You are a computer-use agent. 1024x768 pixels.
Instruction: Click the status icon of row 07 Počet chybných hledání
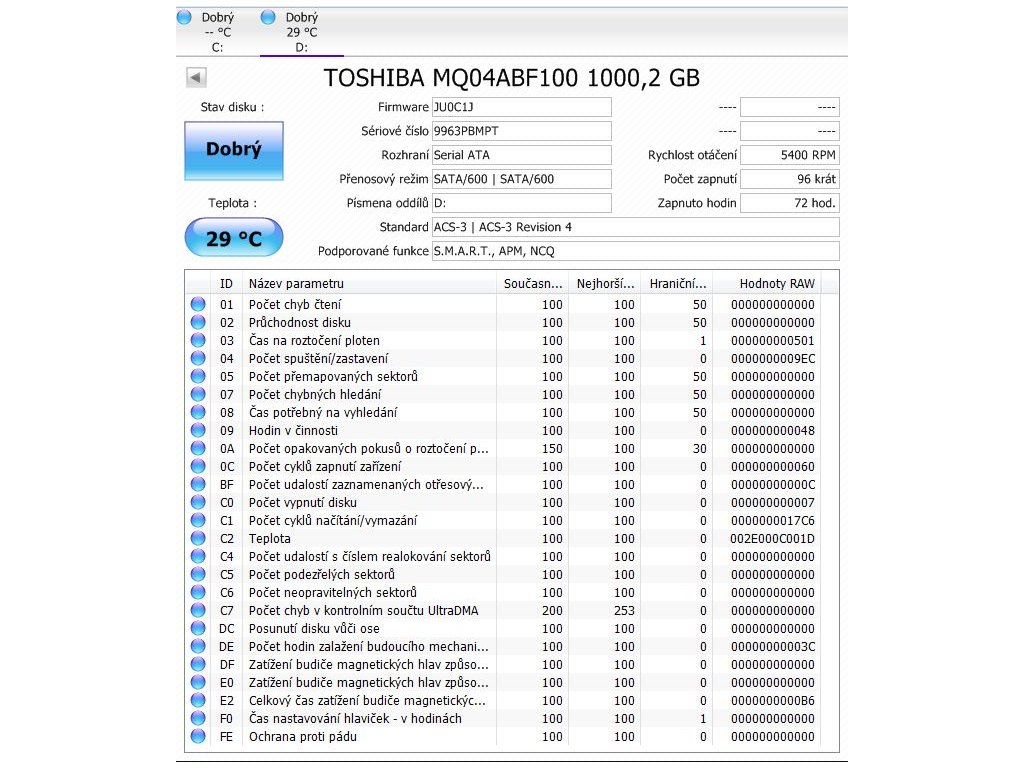point(198,394)
